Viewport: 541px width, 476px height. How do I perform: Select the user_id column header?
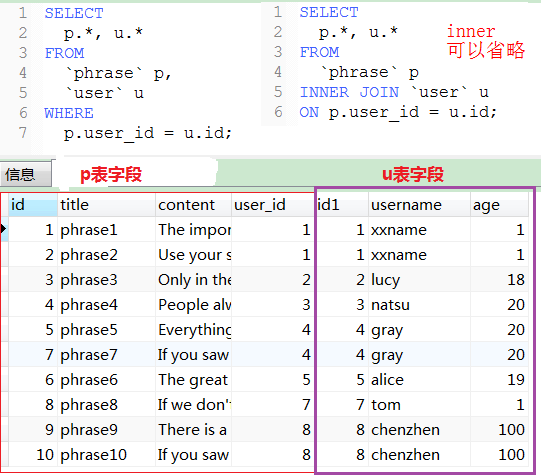273,205
